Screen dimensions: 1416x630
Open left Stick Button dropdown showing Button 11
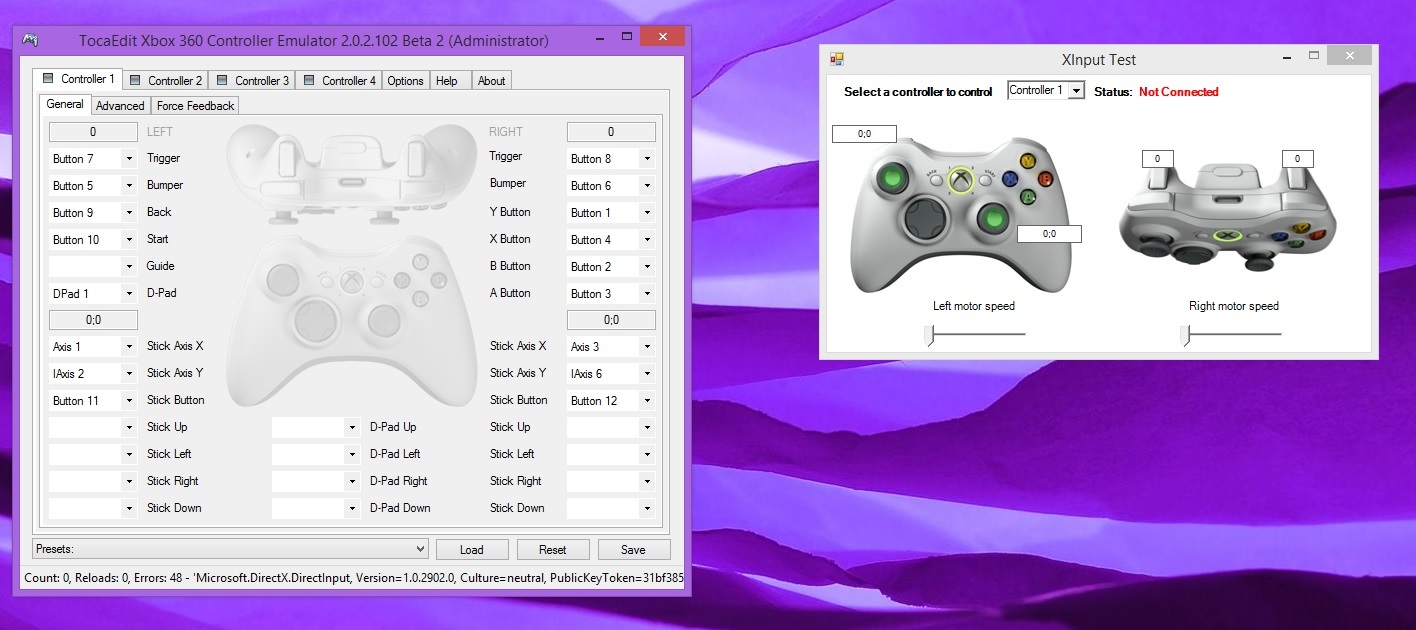point(93,400)
